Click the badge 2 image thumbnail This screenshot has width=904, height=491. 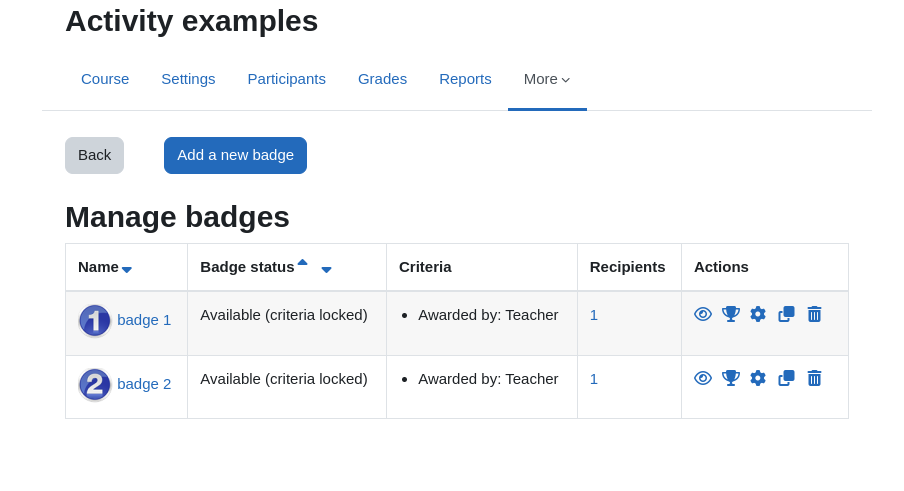pyautogui.click(x=95, y=384)
